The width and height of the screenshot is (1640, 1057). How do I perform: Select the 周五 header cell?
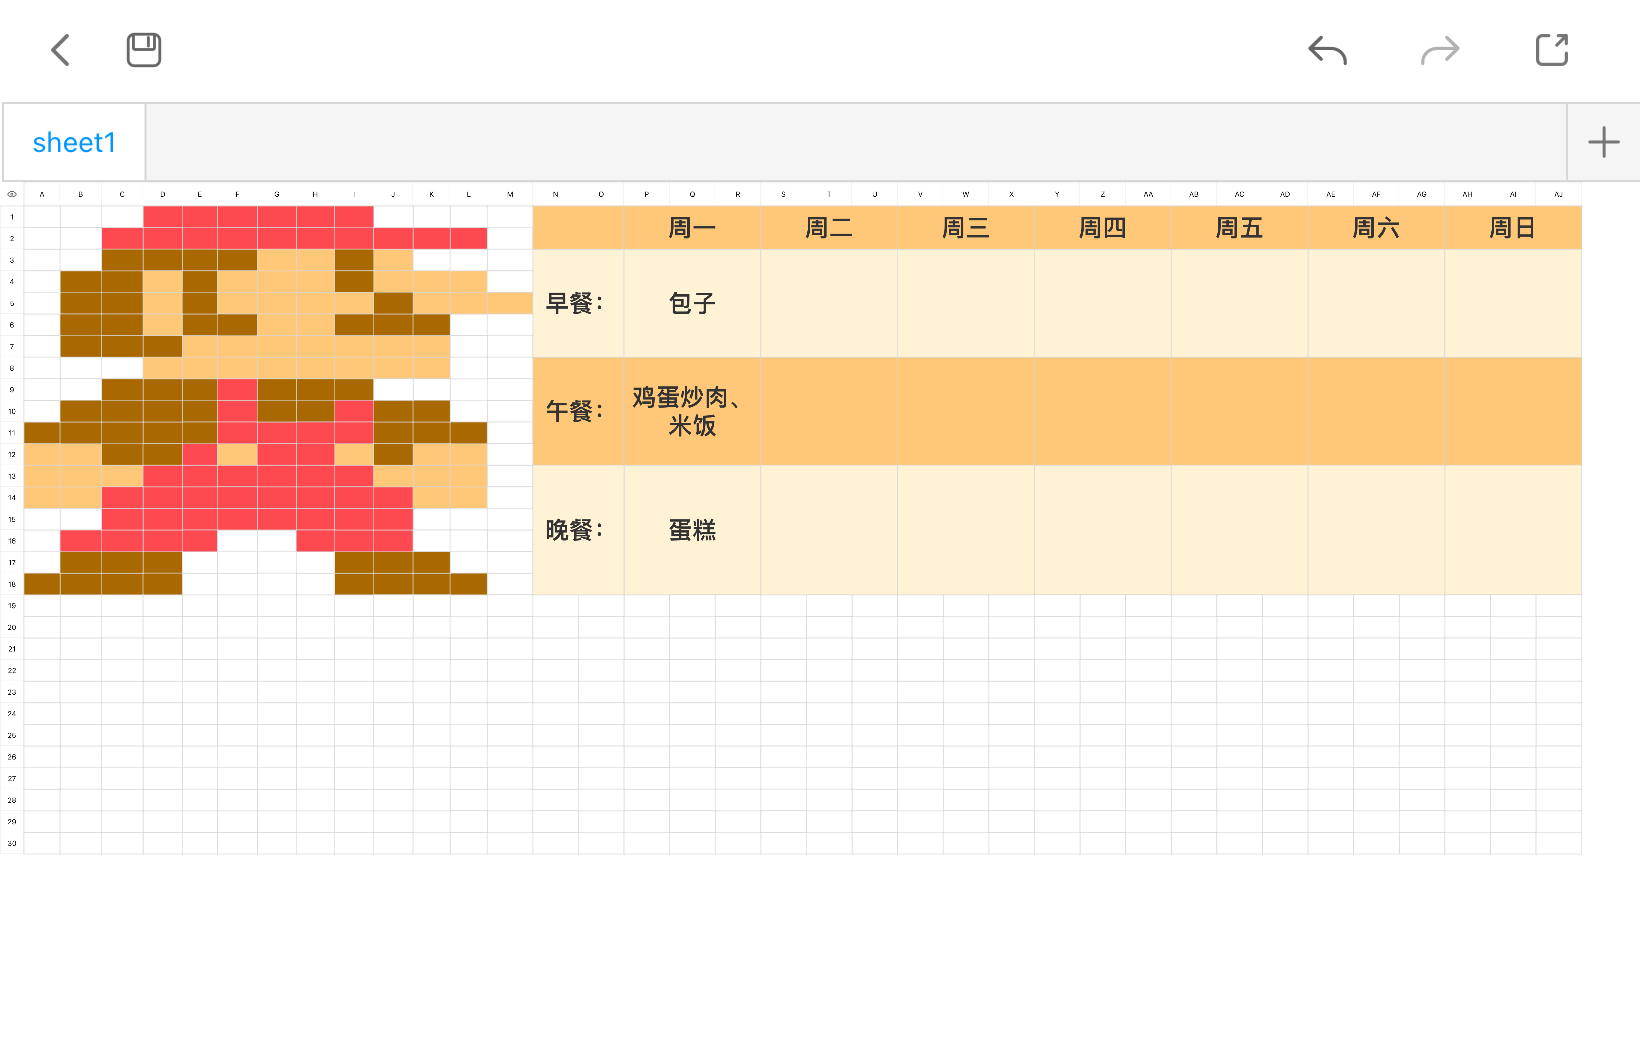point(1240,228)
